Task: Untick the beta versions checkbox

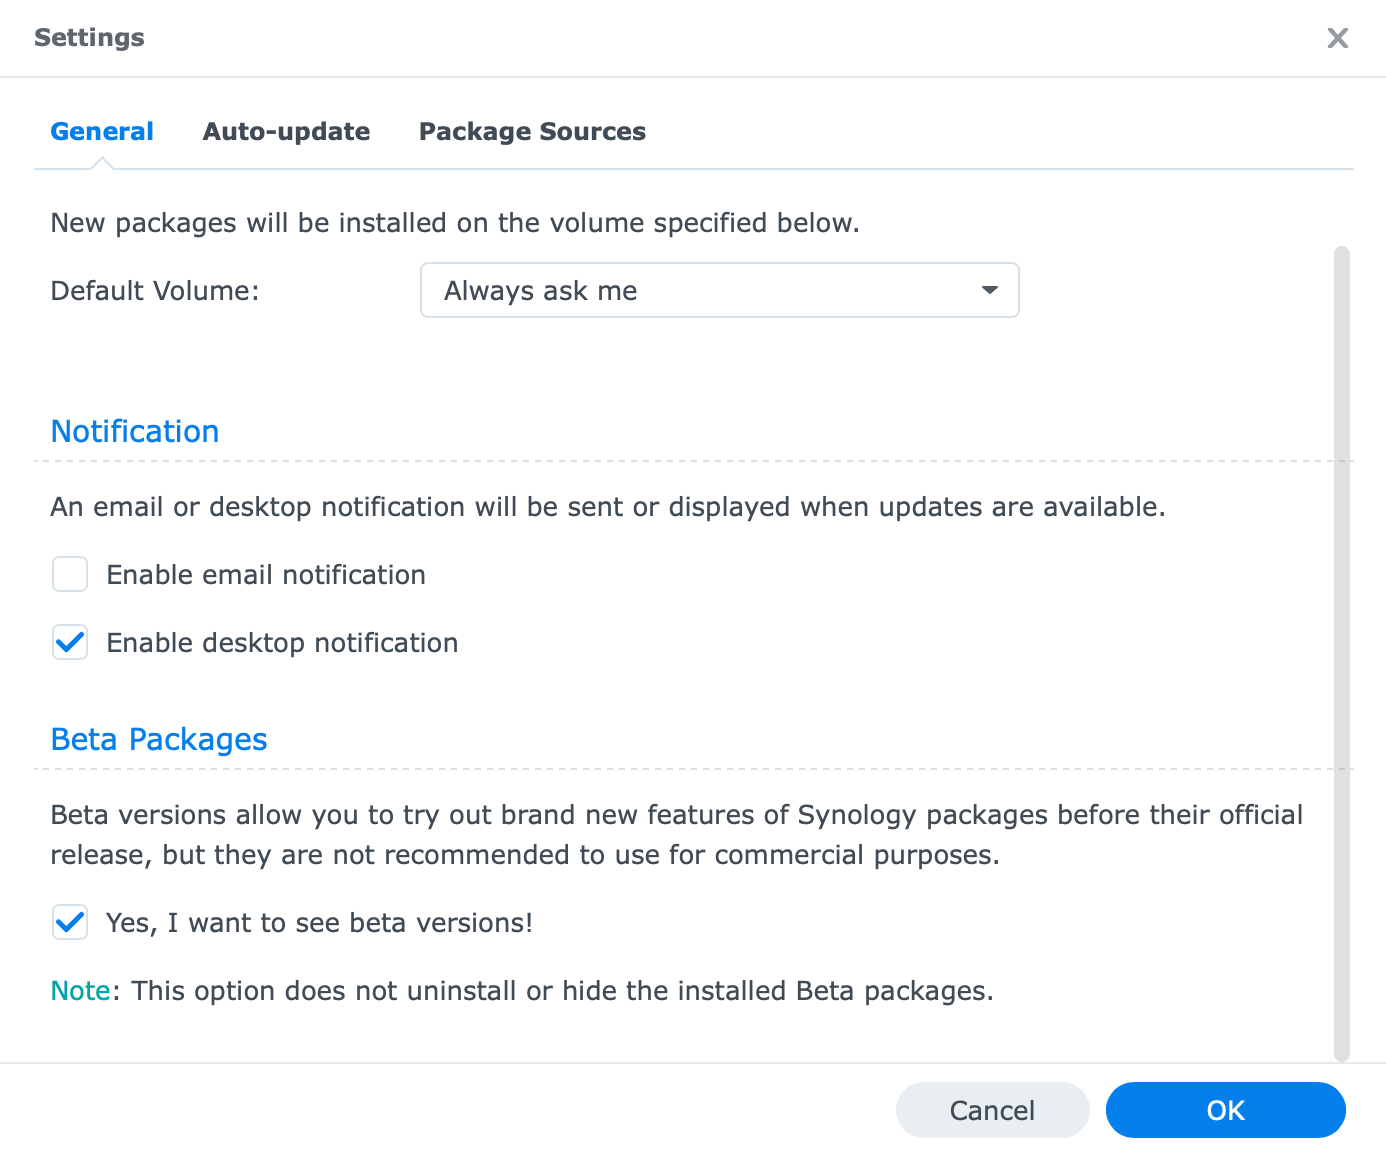Action: [70, 923]
